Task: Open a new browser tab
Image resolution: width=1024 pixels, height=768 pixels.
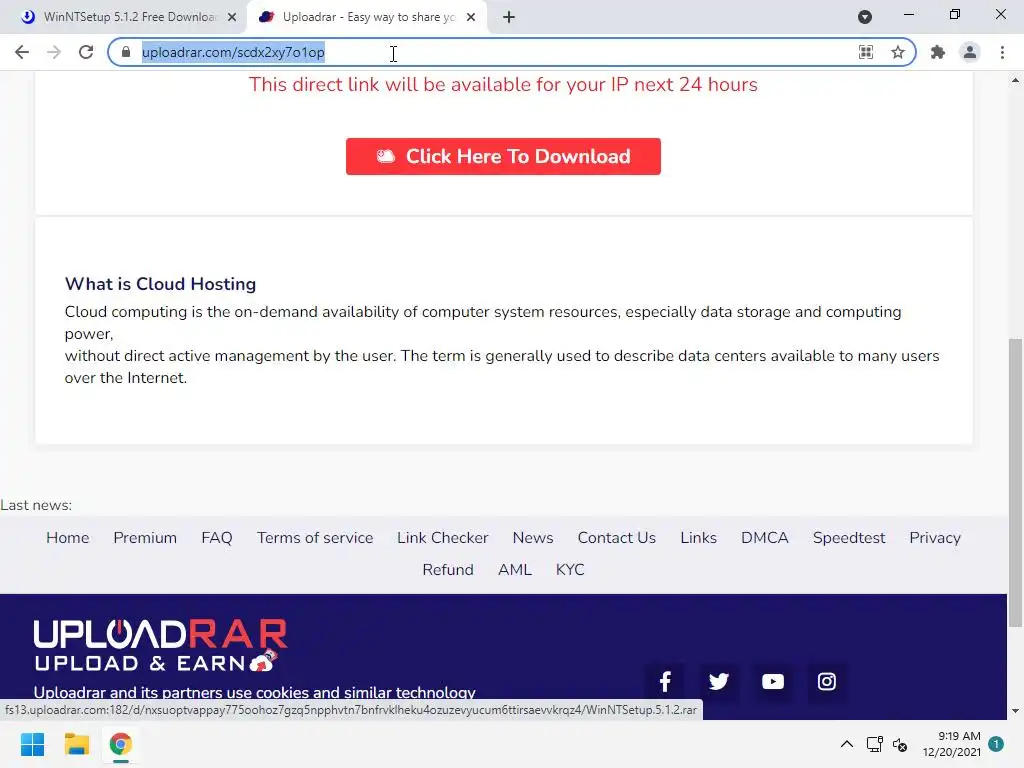Action: coord(509,17)
